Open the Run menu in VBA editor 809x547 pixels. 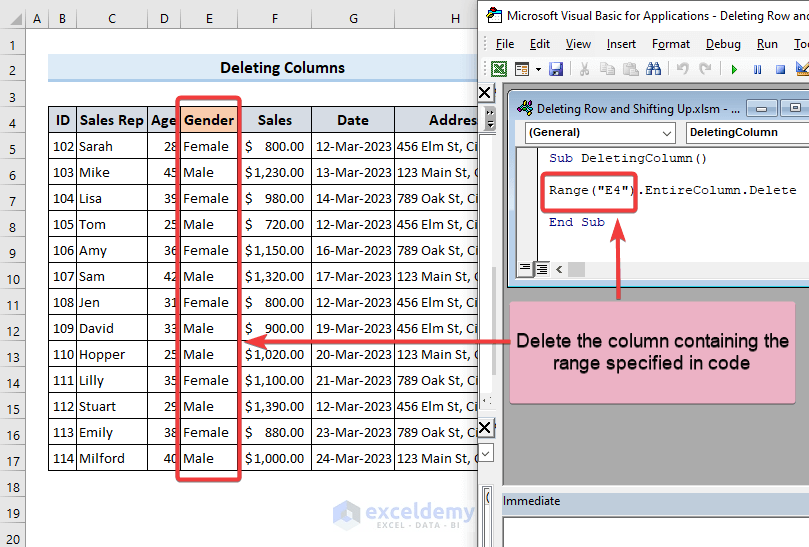click(767, 44)
